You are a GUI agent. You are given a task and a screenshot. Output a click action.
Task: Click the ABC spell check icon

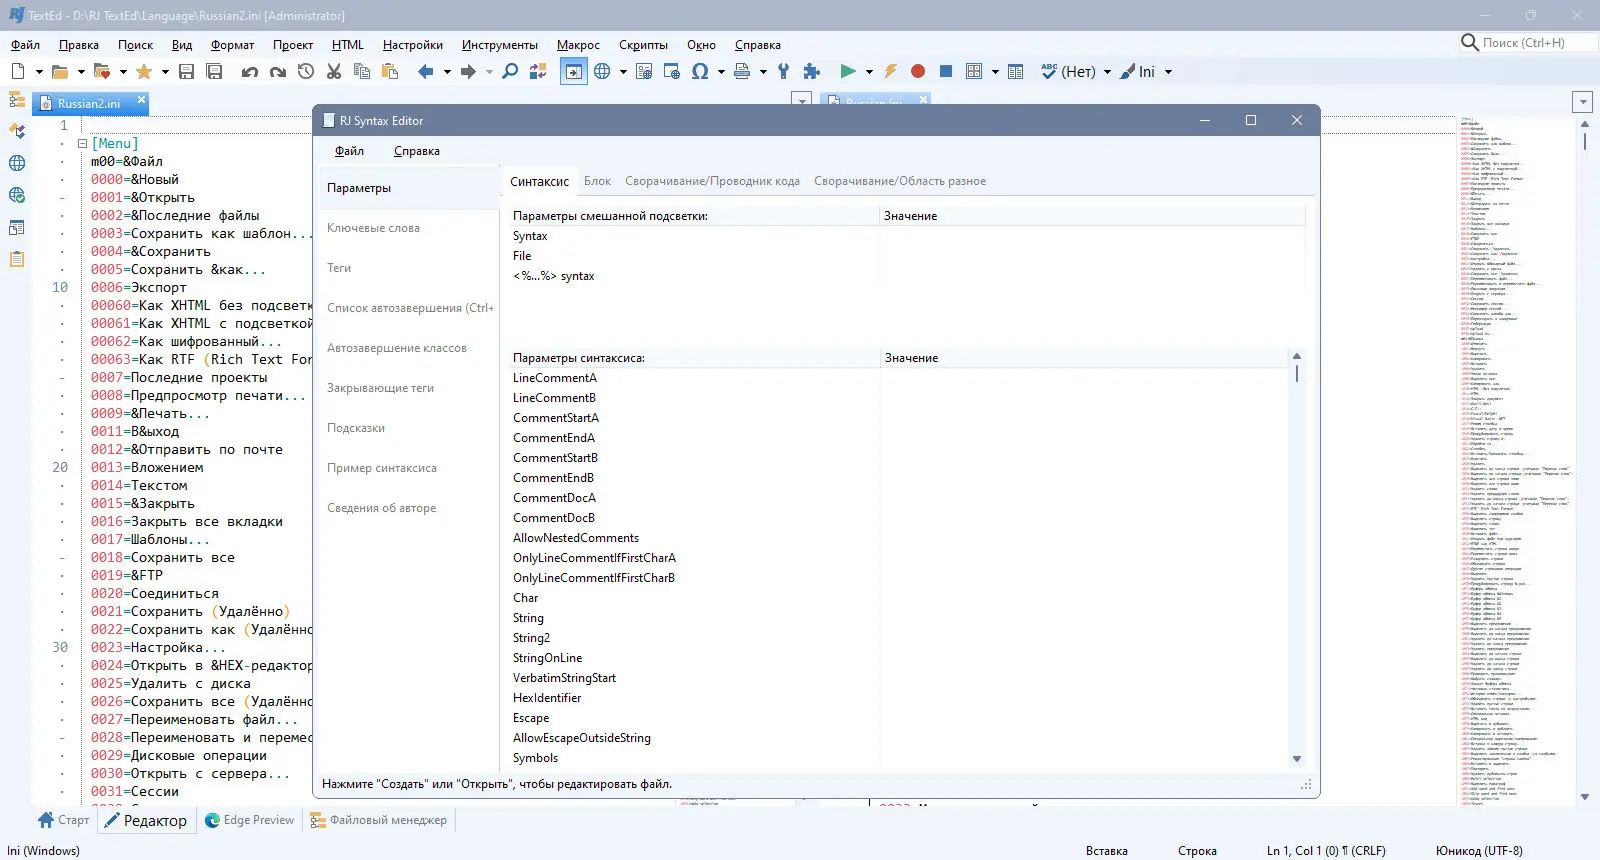1049,71
